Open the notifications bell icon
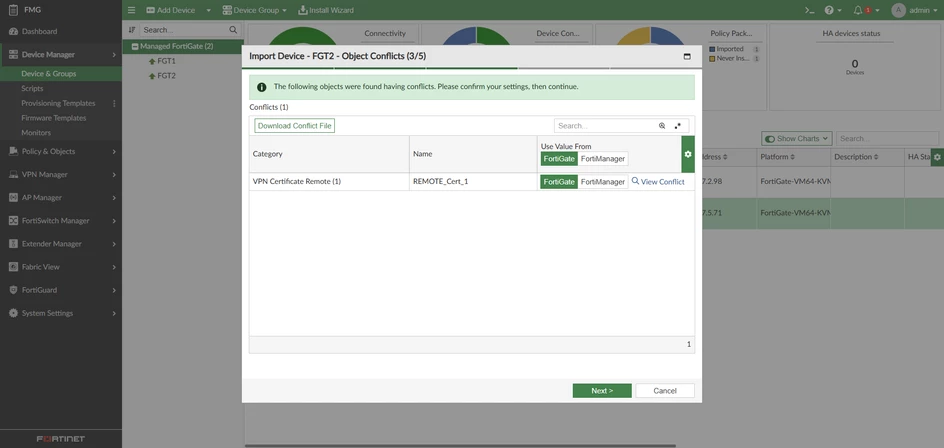 coord(858,10)
